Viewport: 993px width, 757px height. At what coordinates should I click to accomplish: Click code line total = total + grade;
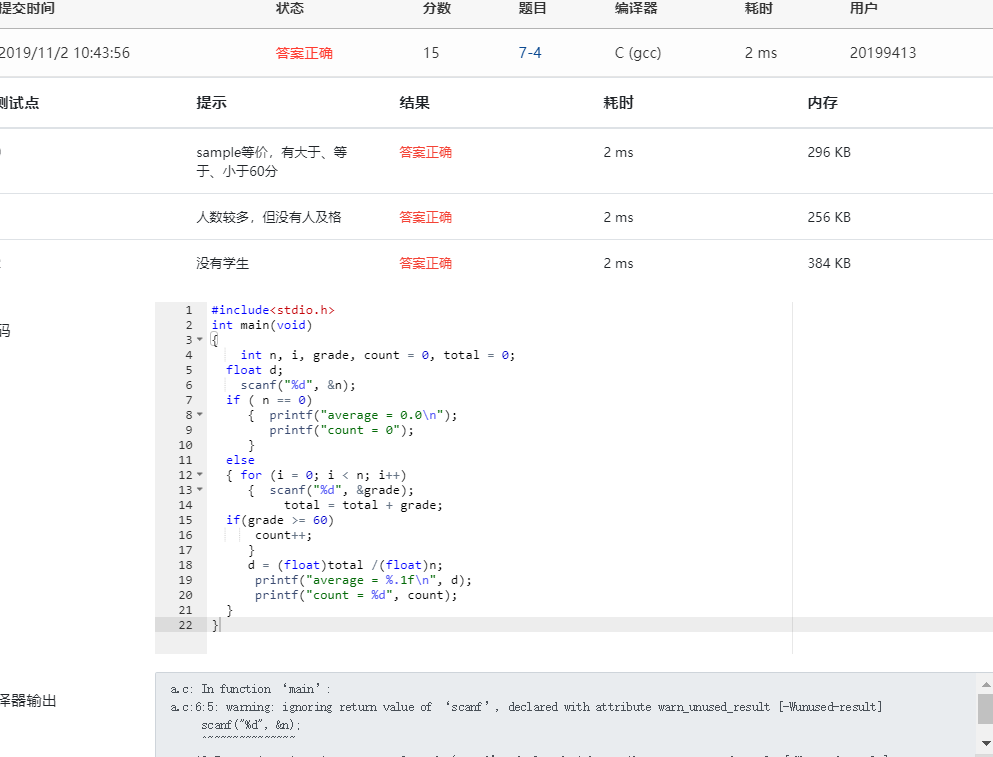pos(364,505)
